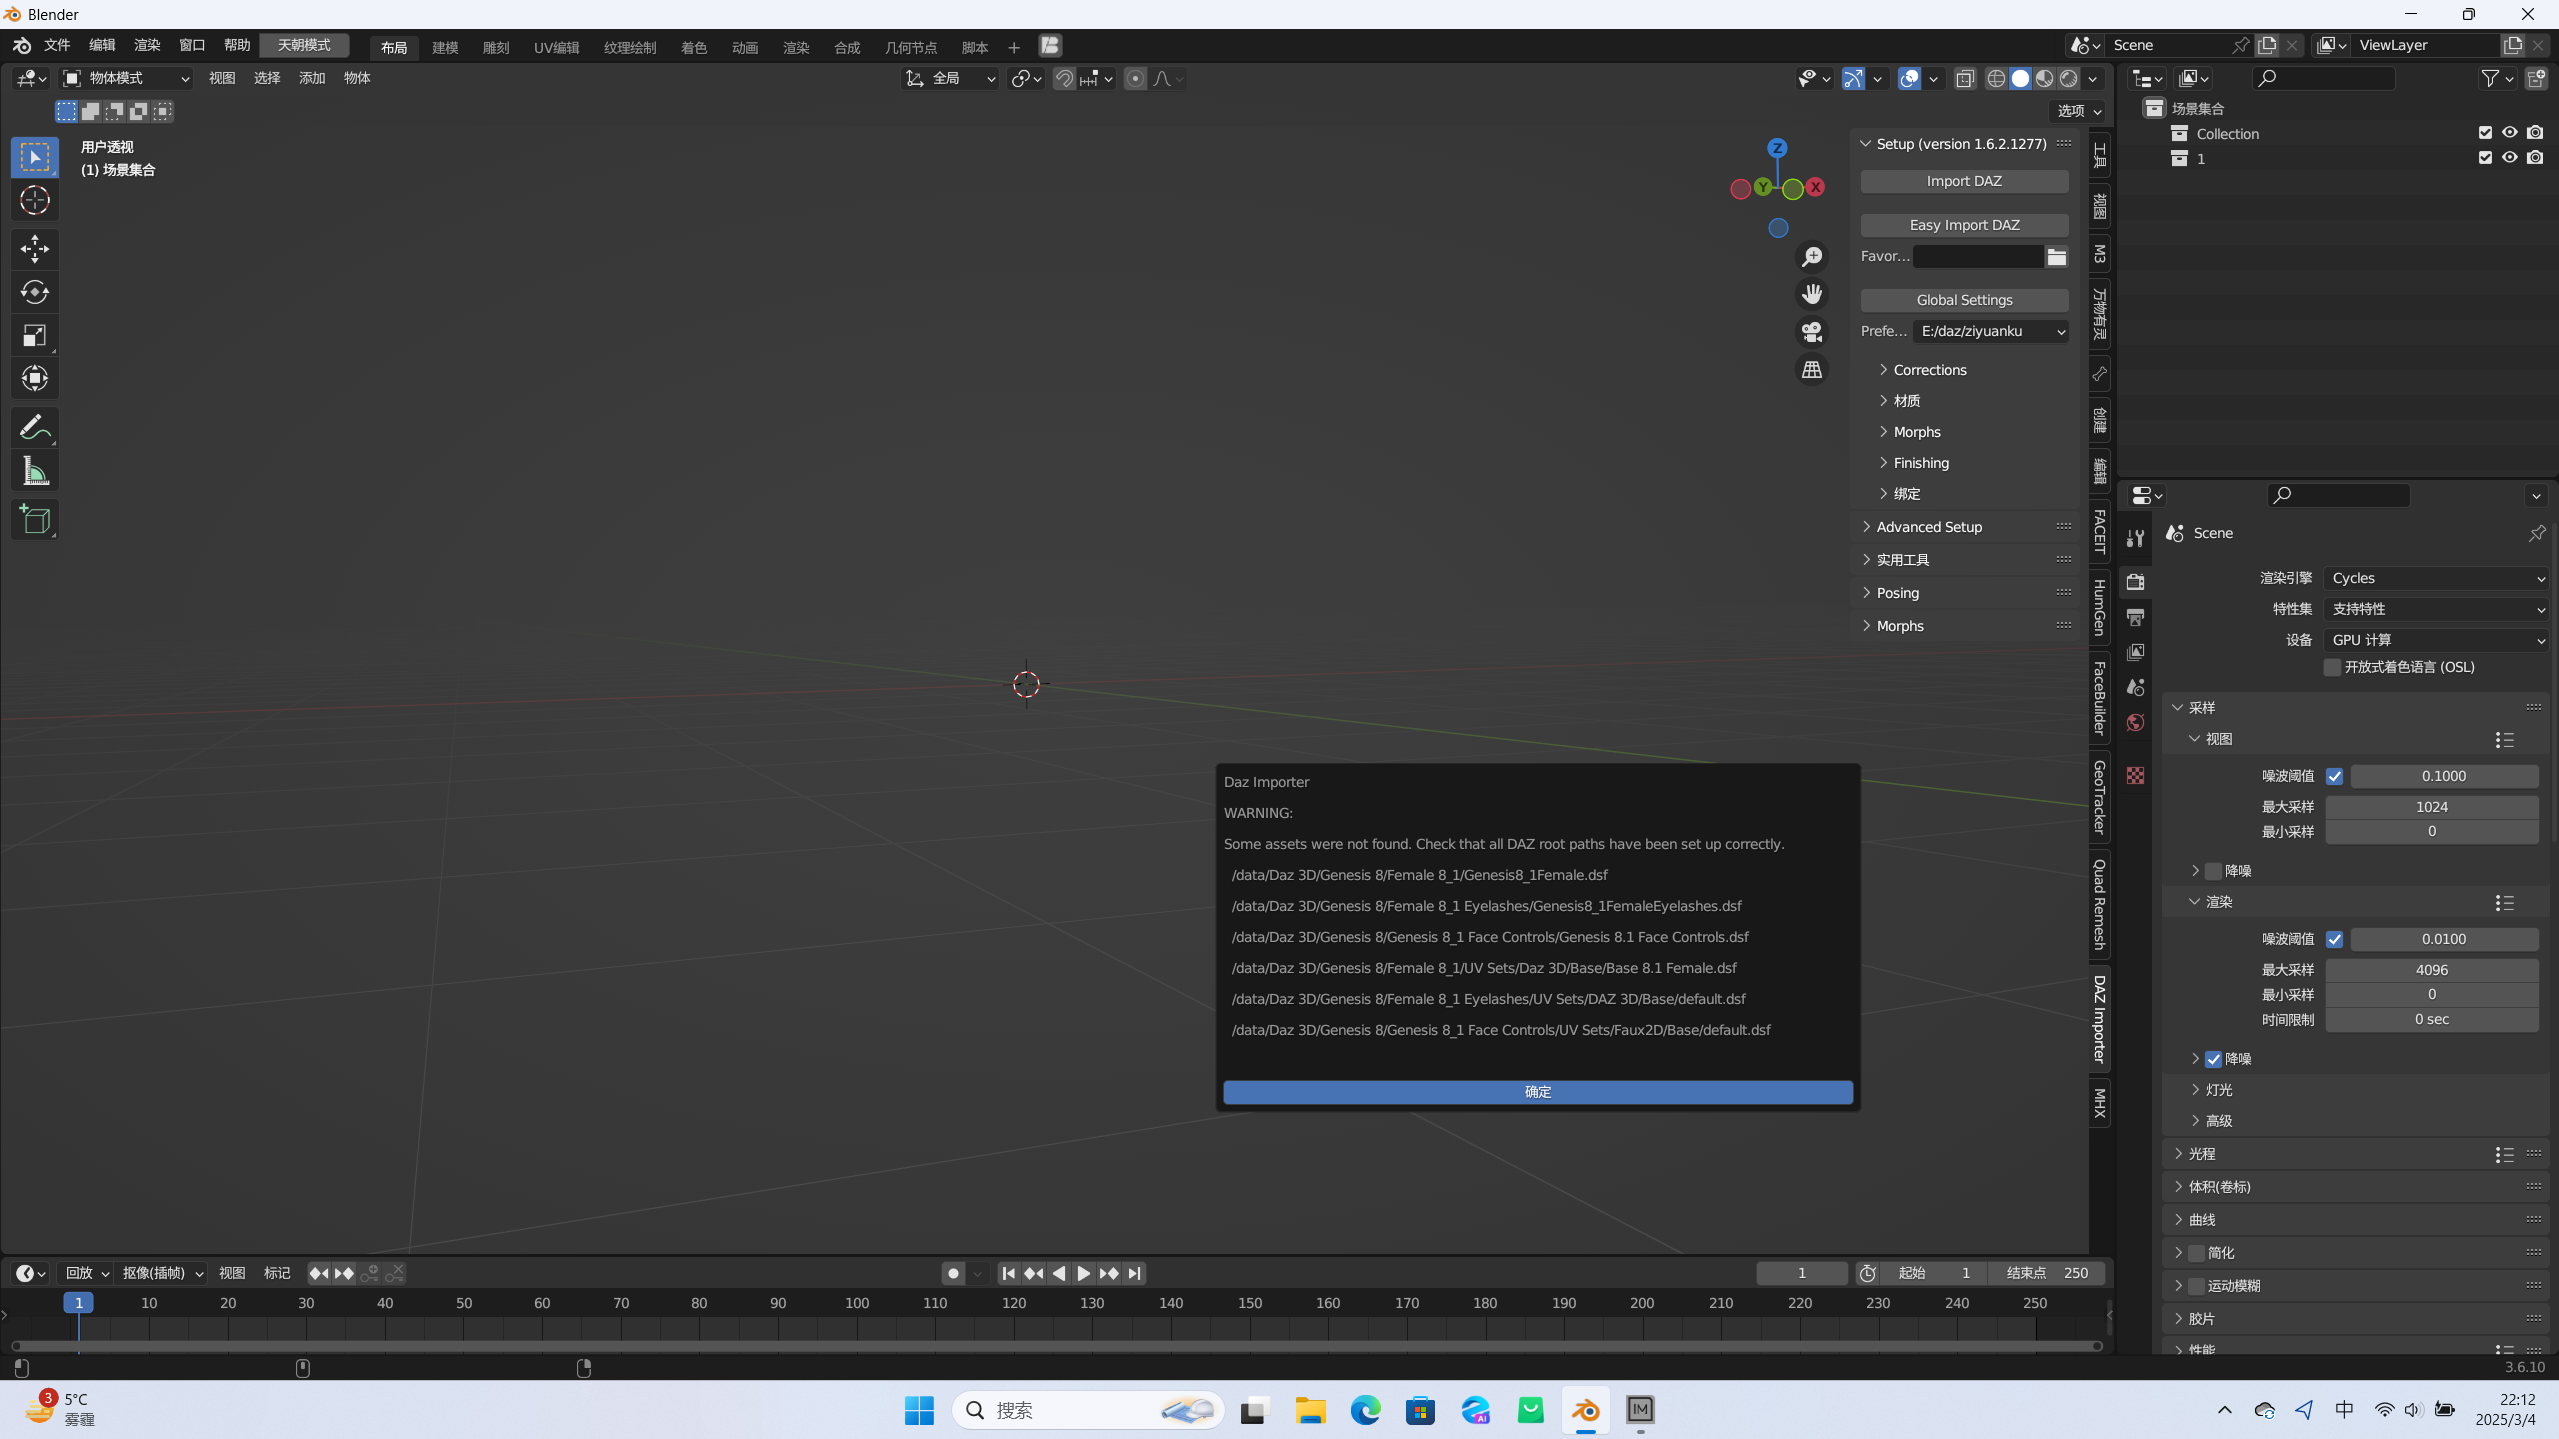The height and width of the screenshot is (1439, 2559).
Task: Open the render engine Cycles dropdown
Action: click(x=2435, y=578)
